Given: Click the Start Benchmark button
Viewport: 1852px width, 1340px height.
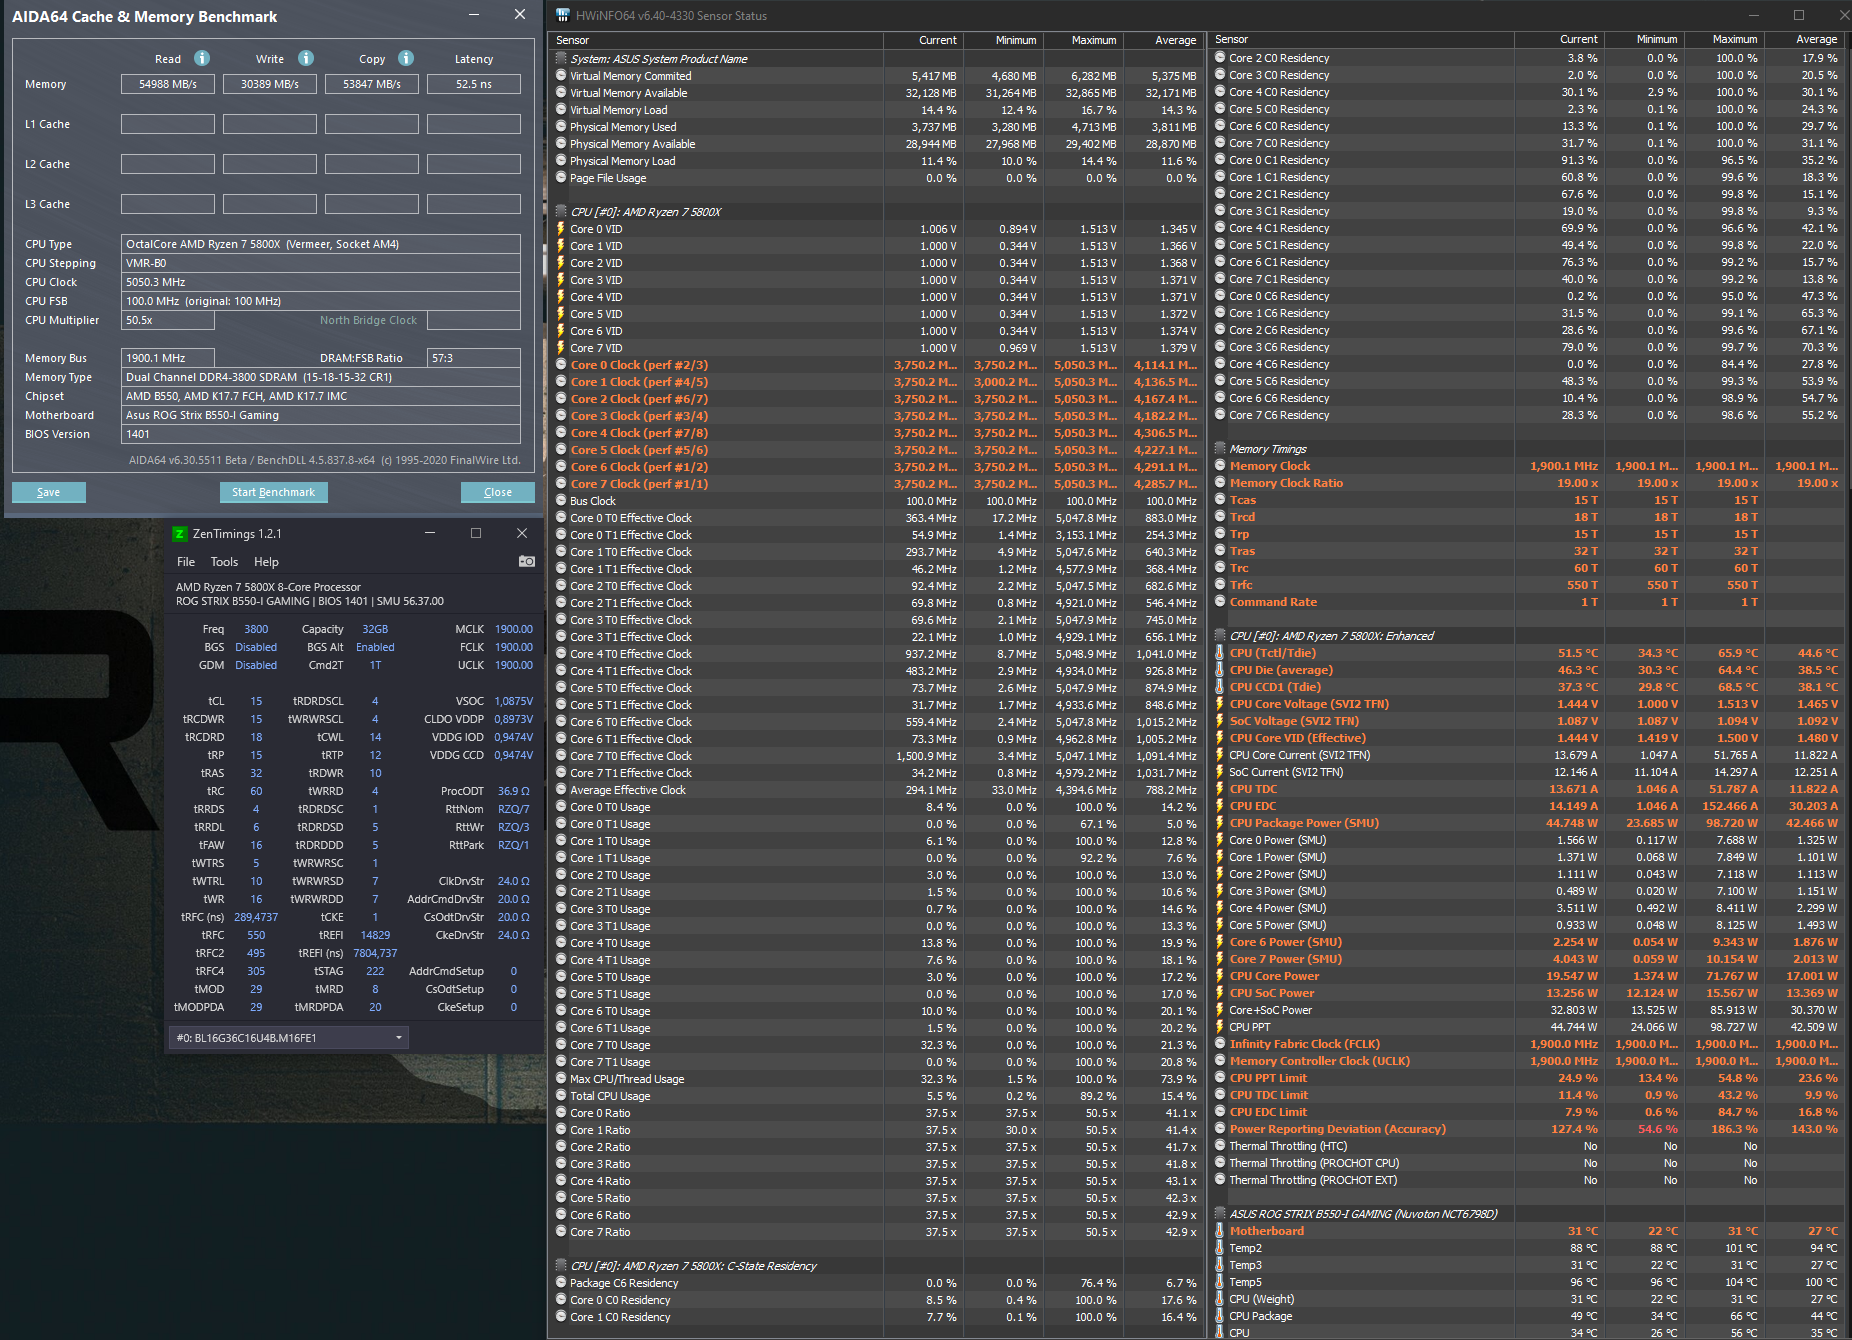Looking at the screenshot, I should [273, 492].
